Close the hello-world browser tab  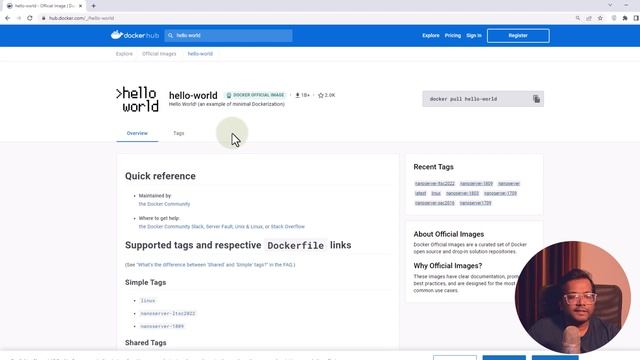[x=80, y=6]
